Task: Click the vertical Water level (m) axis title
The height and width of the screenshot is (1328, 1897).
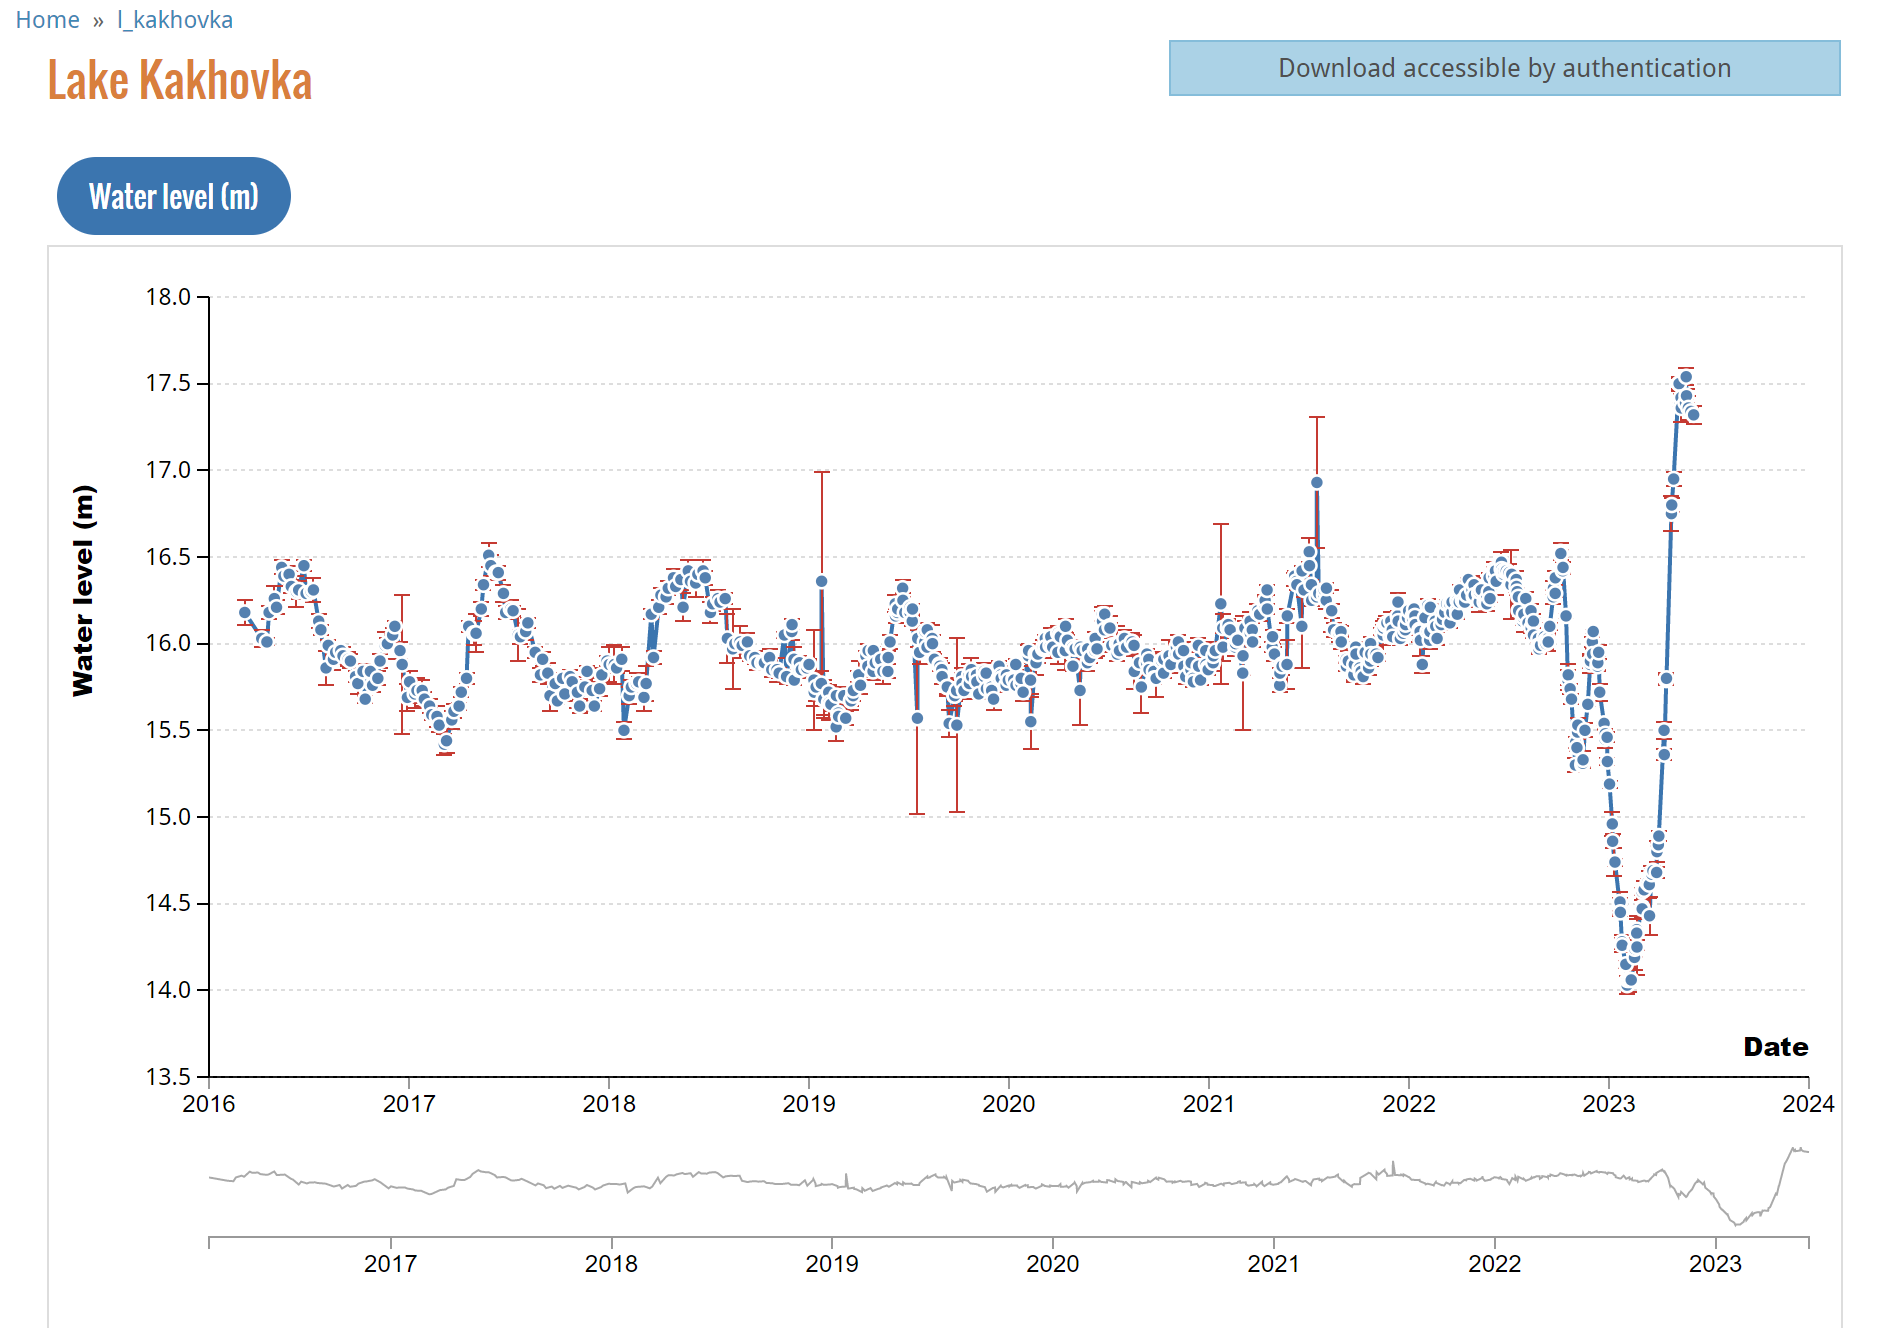Action: point(83,590)
